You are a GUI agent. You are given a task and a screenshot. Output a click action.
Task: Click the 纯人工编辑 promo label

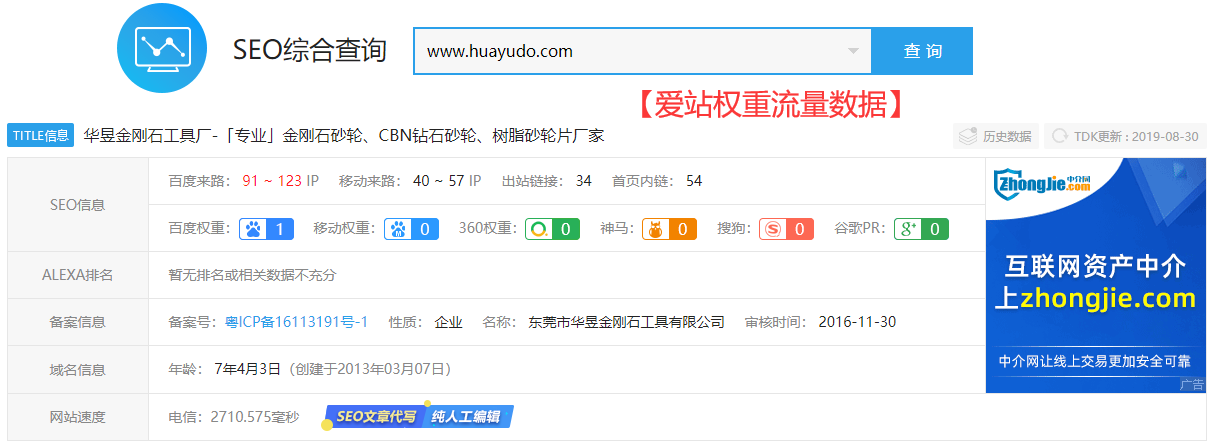point(467,417)
